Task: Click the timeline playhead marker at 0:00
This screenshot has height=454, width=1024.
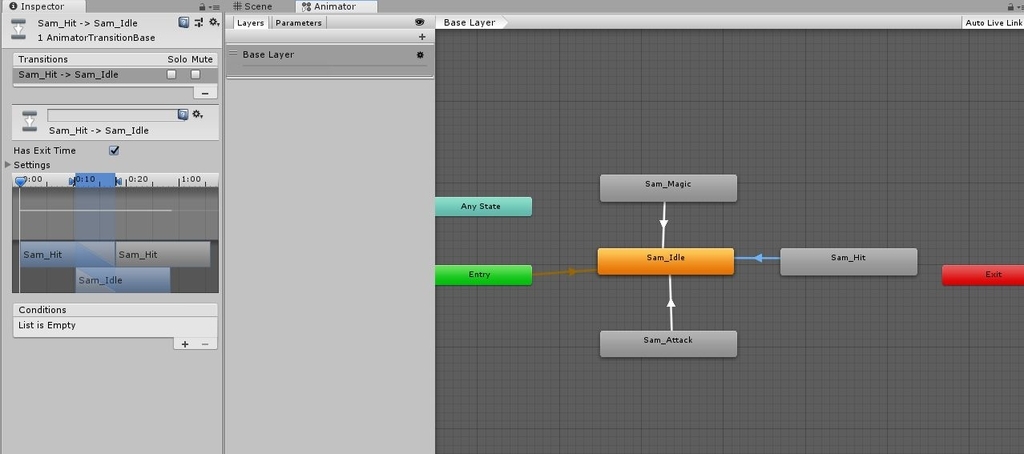Action: pos(20,181)
